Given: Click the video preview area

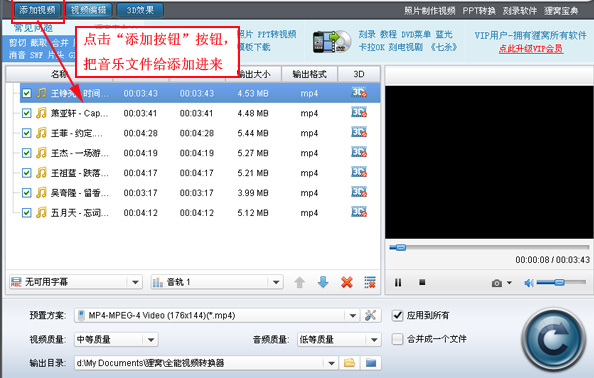Looking at the screenshot, I should click(489, 162).
